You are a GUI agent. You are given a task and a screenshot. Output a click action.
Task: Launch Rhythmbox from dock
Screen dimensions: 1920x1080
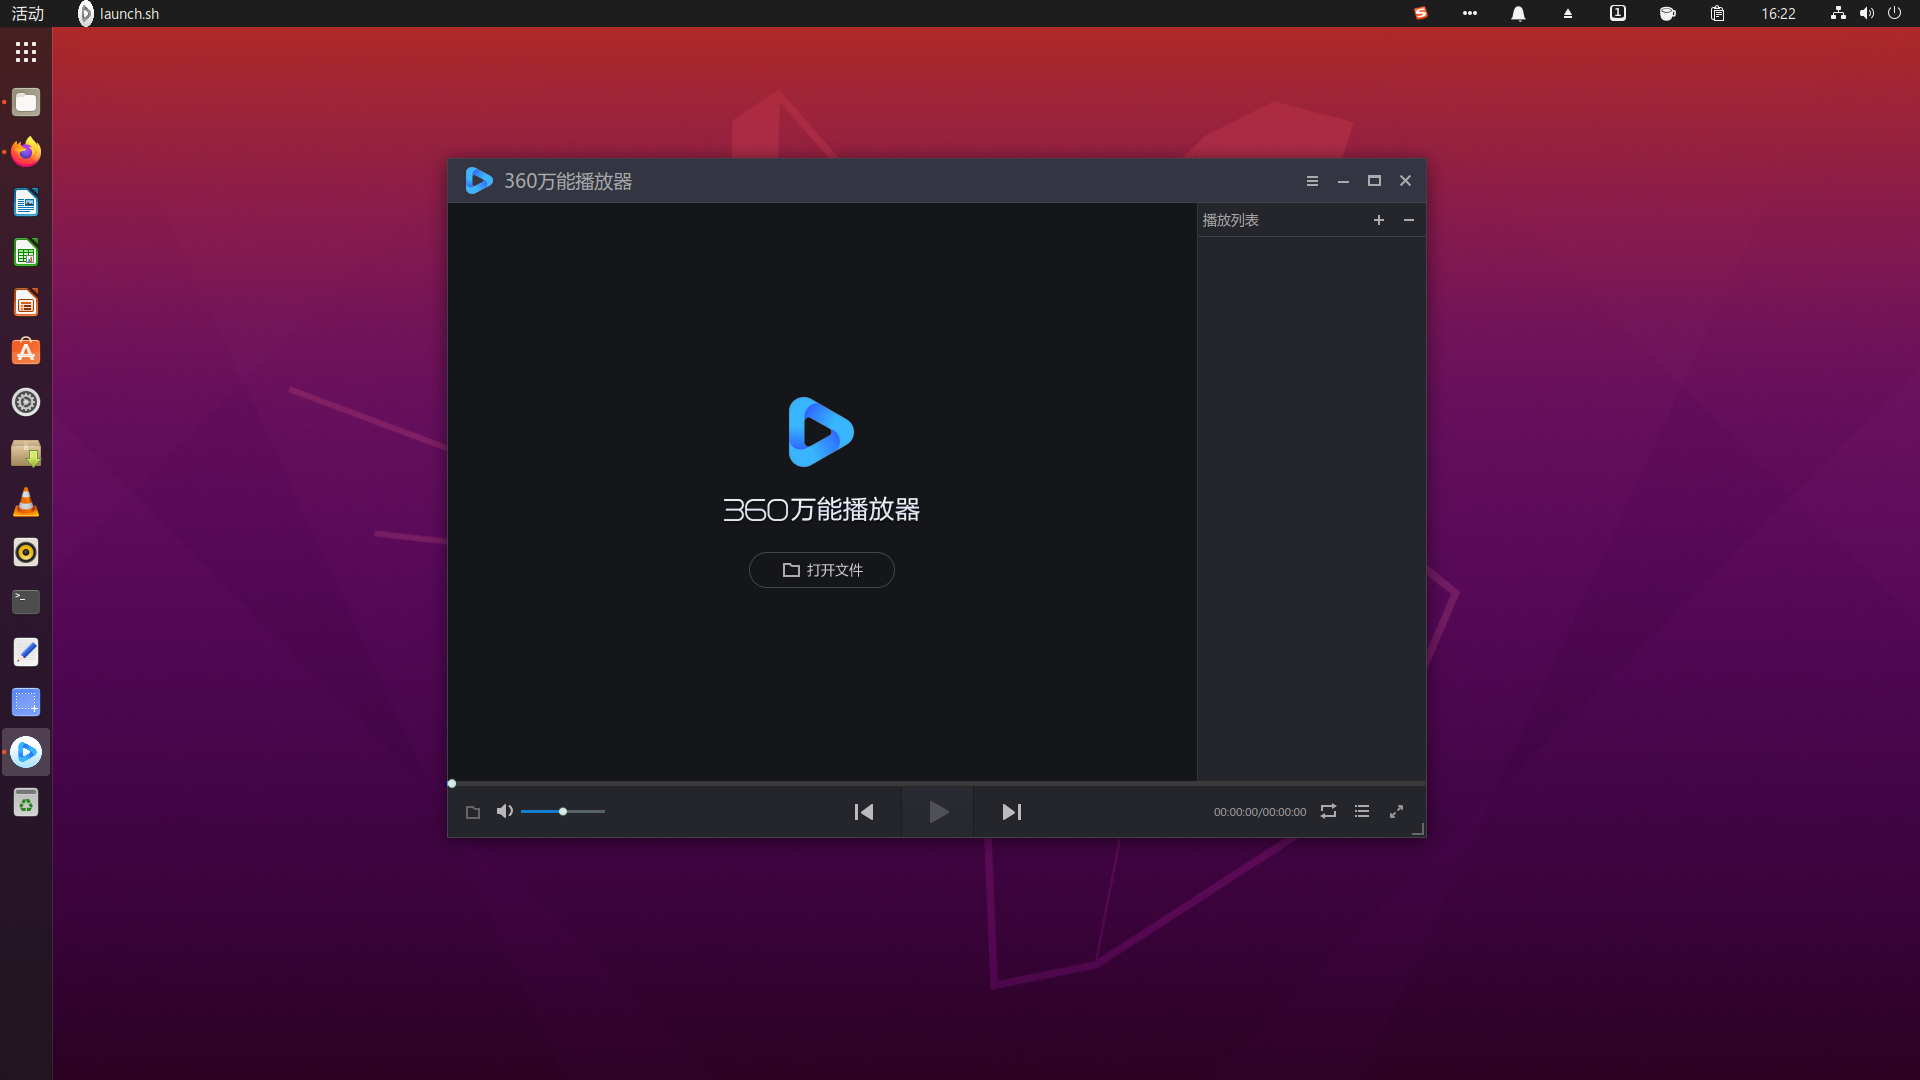point(26,552)
